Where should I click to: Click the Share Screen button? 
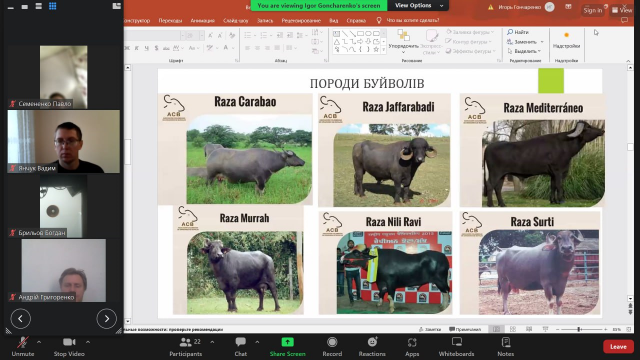pyautogui.click(x=287, y=347)
